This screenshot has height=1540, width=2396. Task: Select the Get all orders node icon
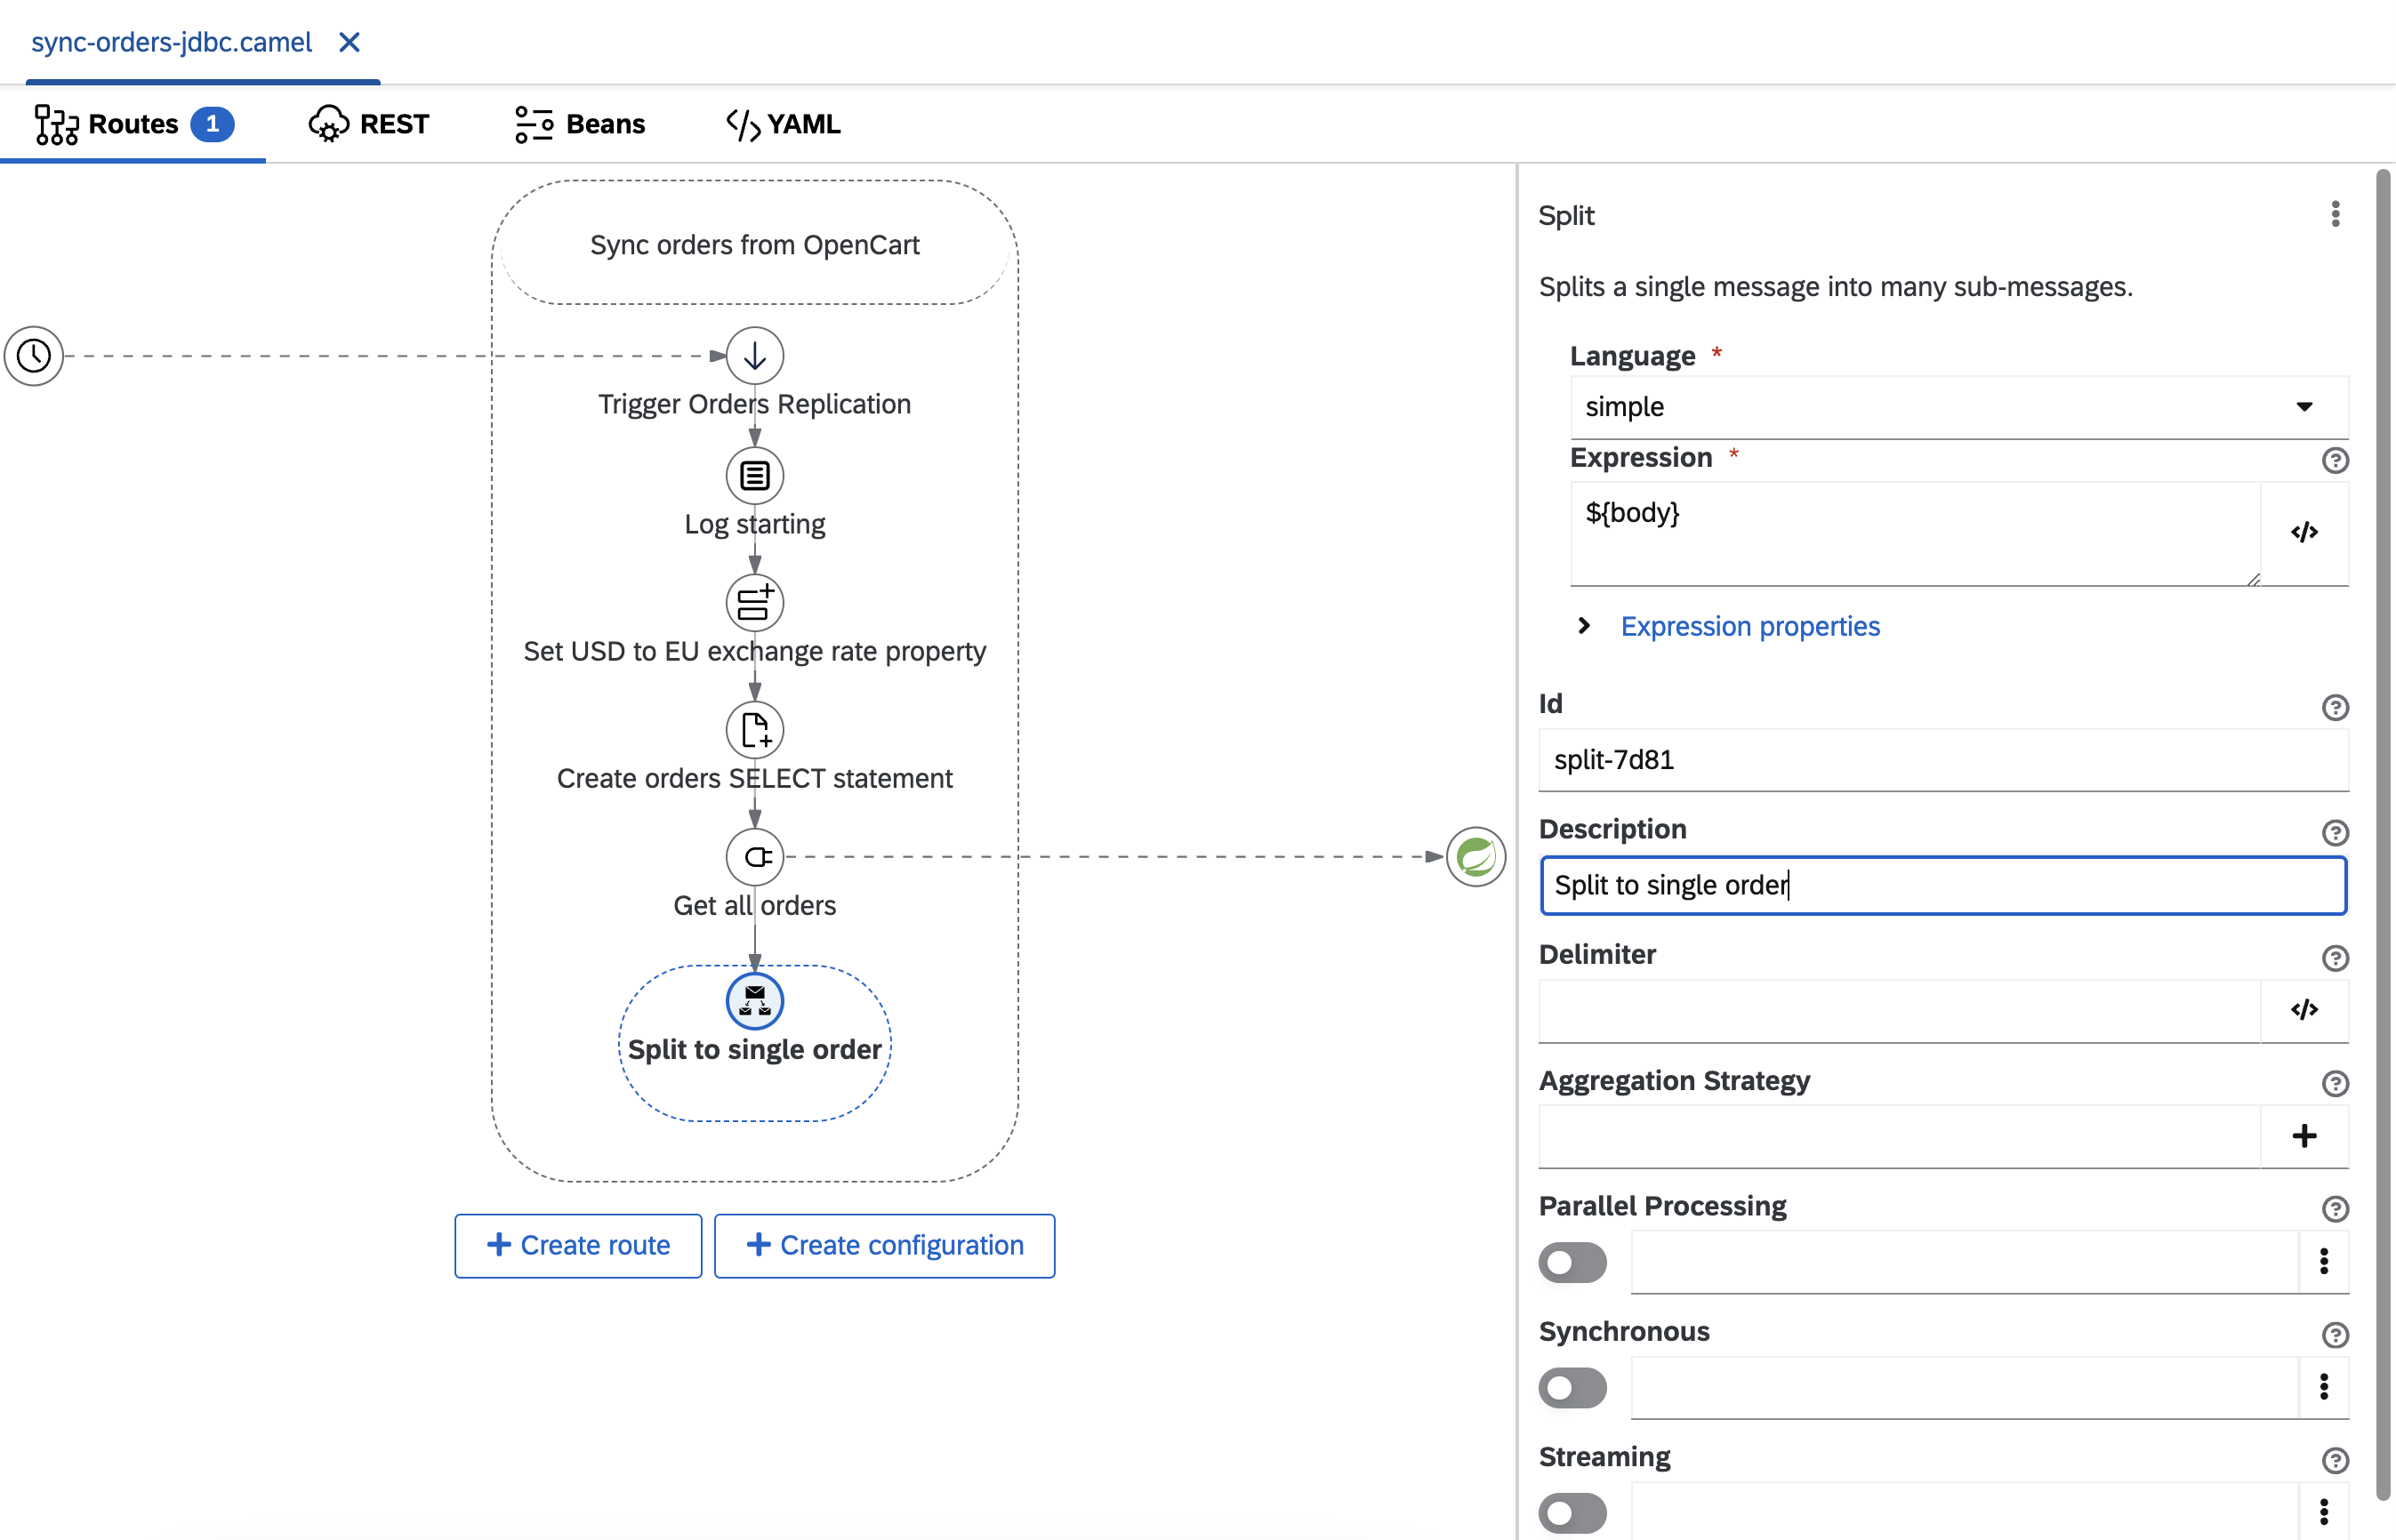754,856
